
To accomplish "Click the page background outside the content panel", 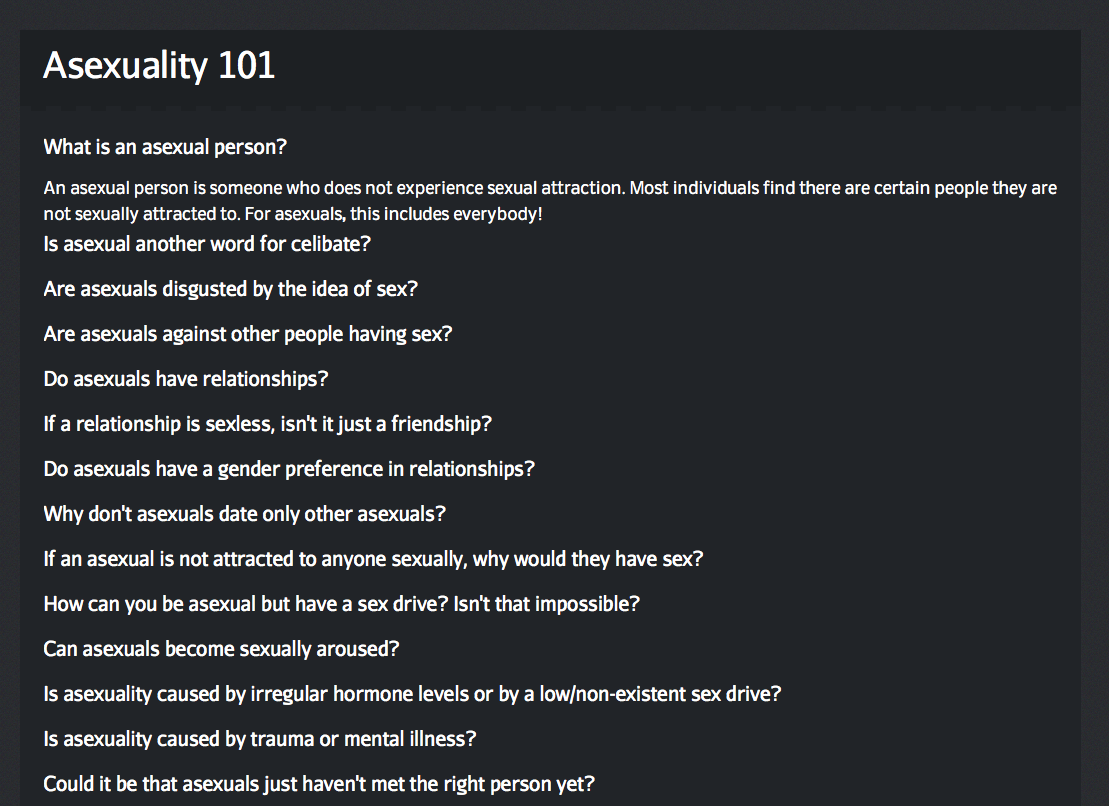I will [x=1095, y=400].
